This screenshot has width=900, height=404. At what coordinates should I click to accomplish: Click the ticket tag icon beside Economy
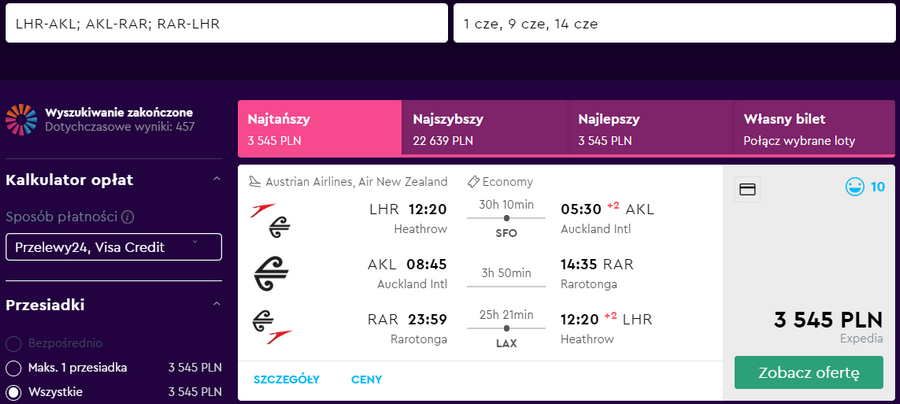(474, 182)
